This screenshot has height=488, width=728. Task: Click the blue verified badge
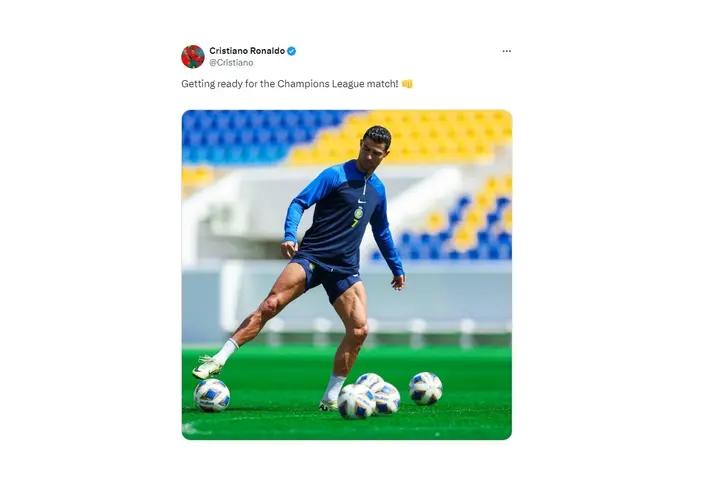pyautogui.click(x=292, y=51)
